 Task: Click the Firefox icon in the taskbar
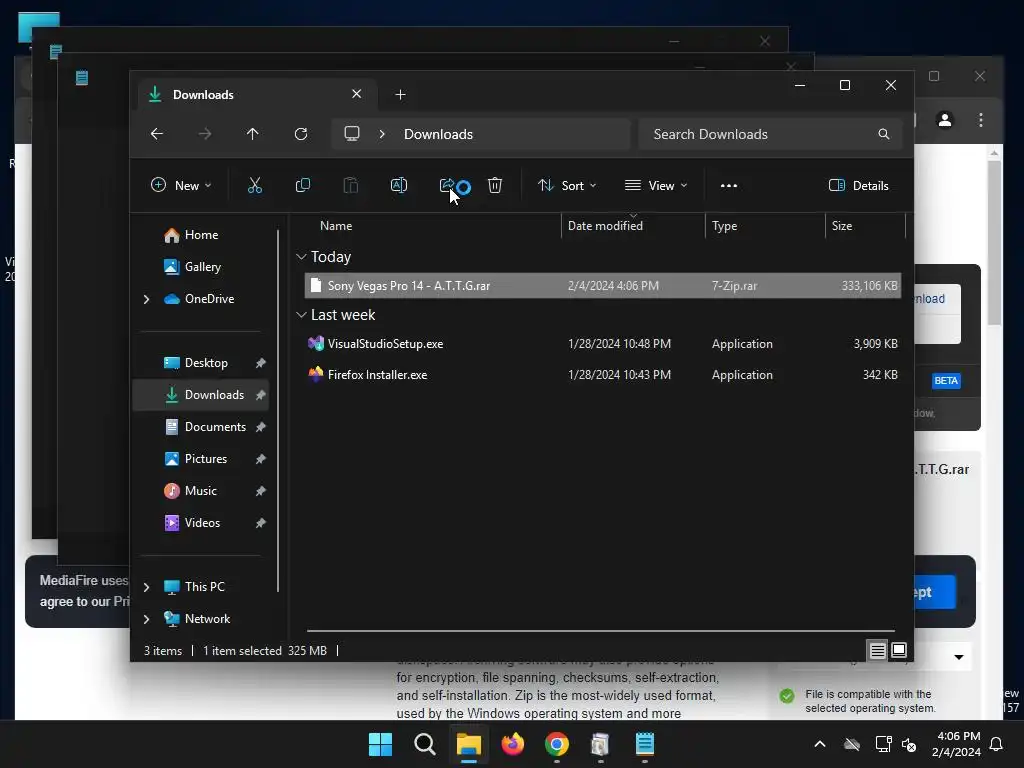point(513,744)
